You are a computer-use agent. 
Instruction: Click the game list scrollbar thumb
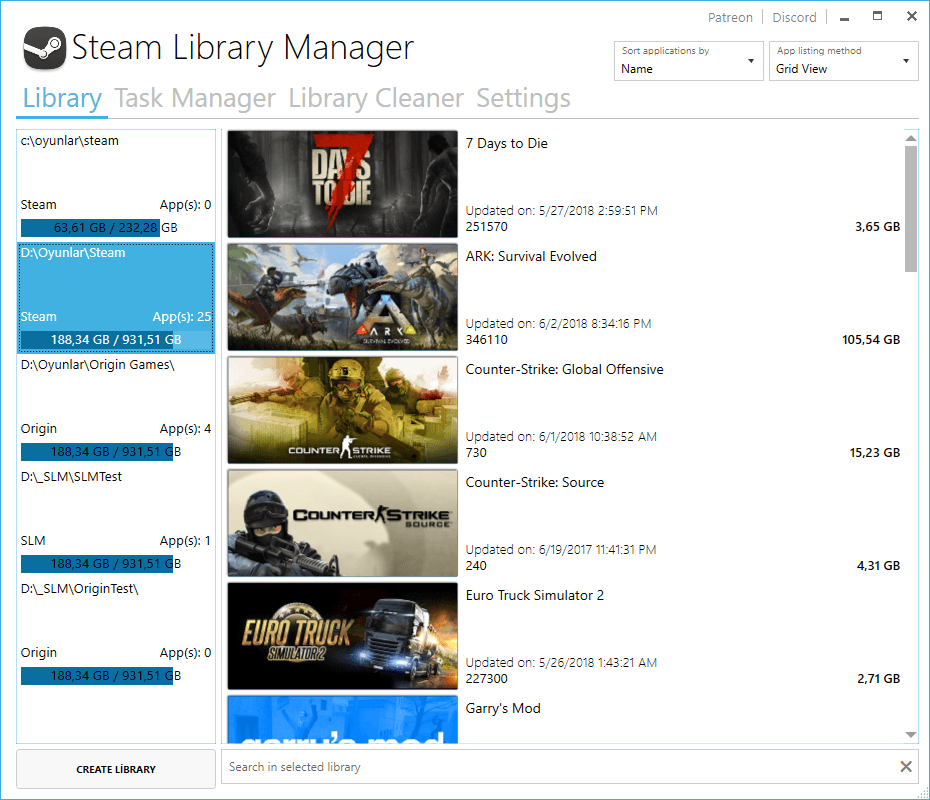pyautogui.click(x=910, y=209)
